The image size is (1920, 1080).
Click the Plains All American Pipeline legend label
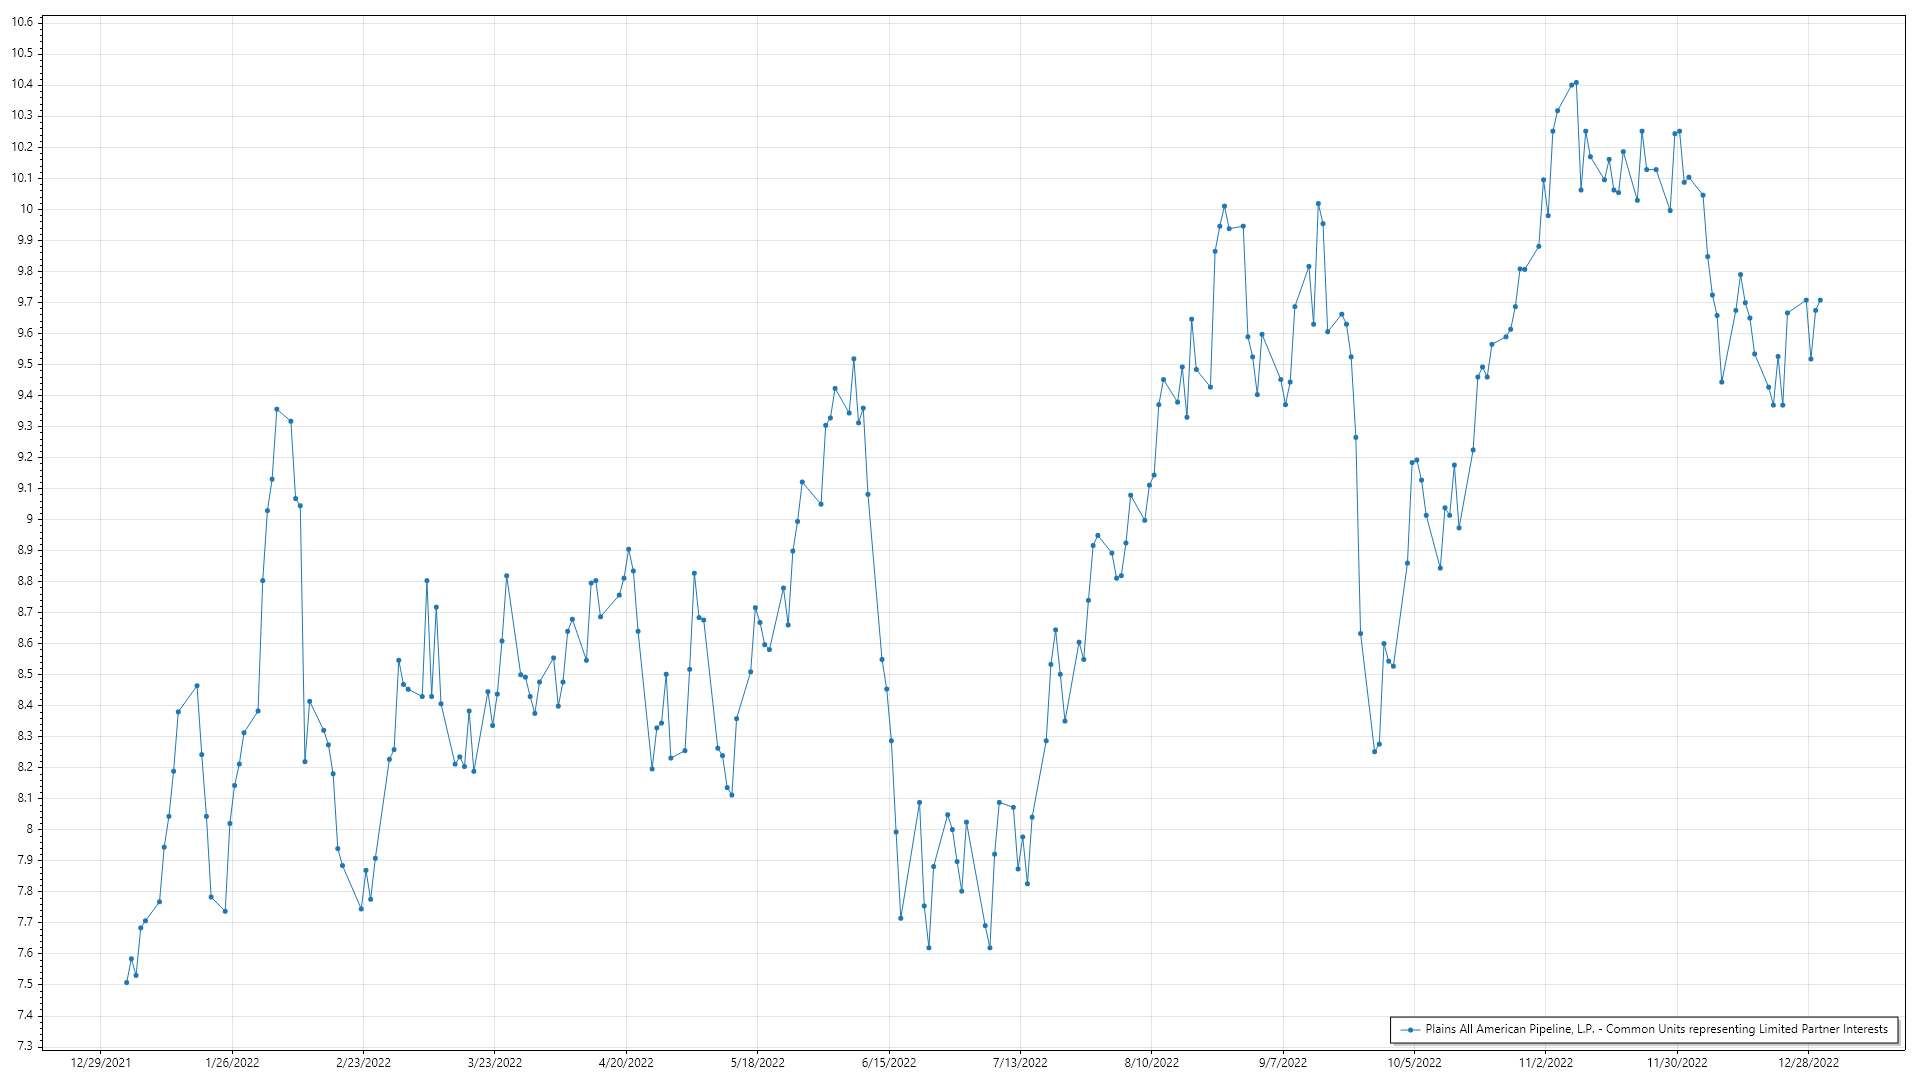(x=1656, y=1029)
